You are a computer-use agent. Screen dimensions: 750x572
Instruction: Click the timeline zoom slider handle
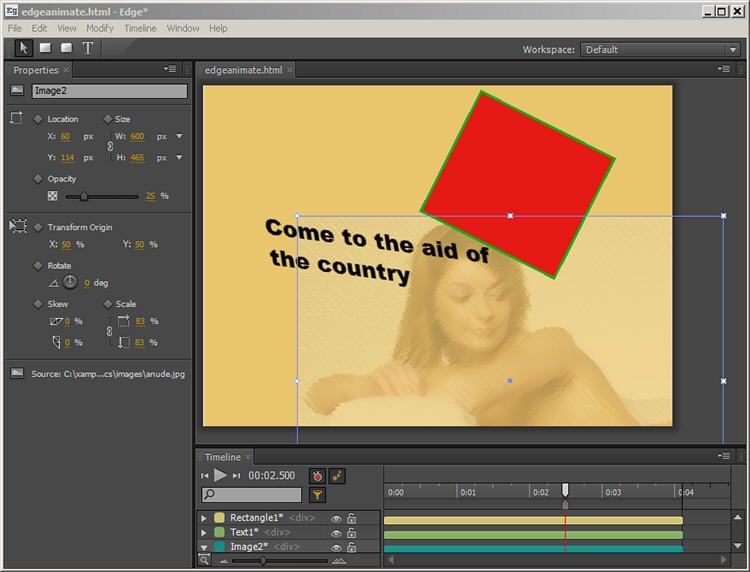click(263, 561)
